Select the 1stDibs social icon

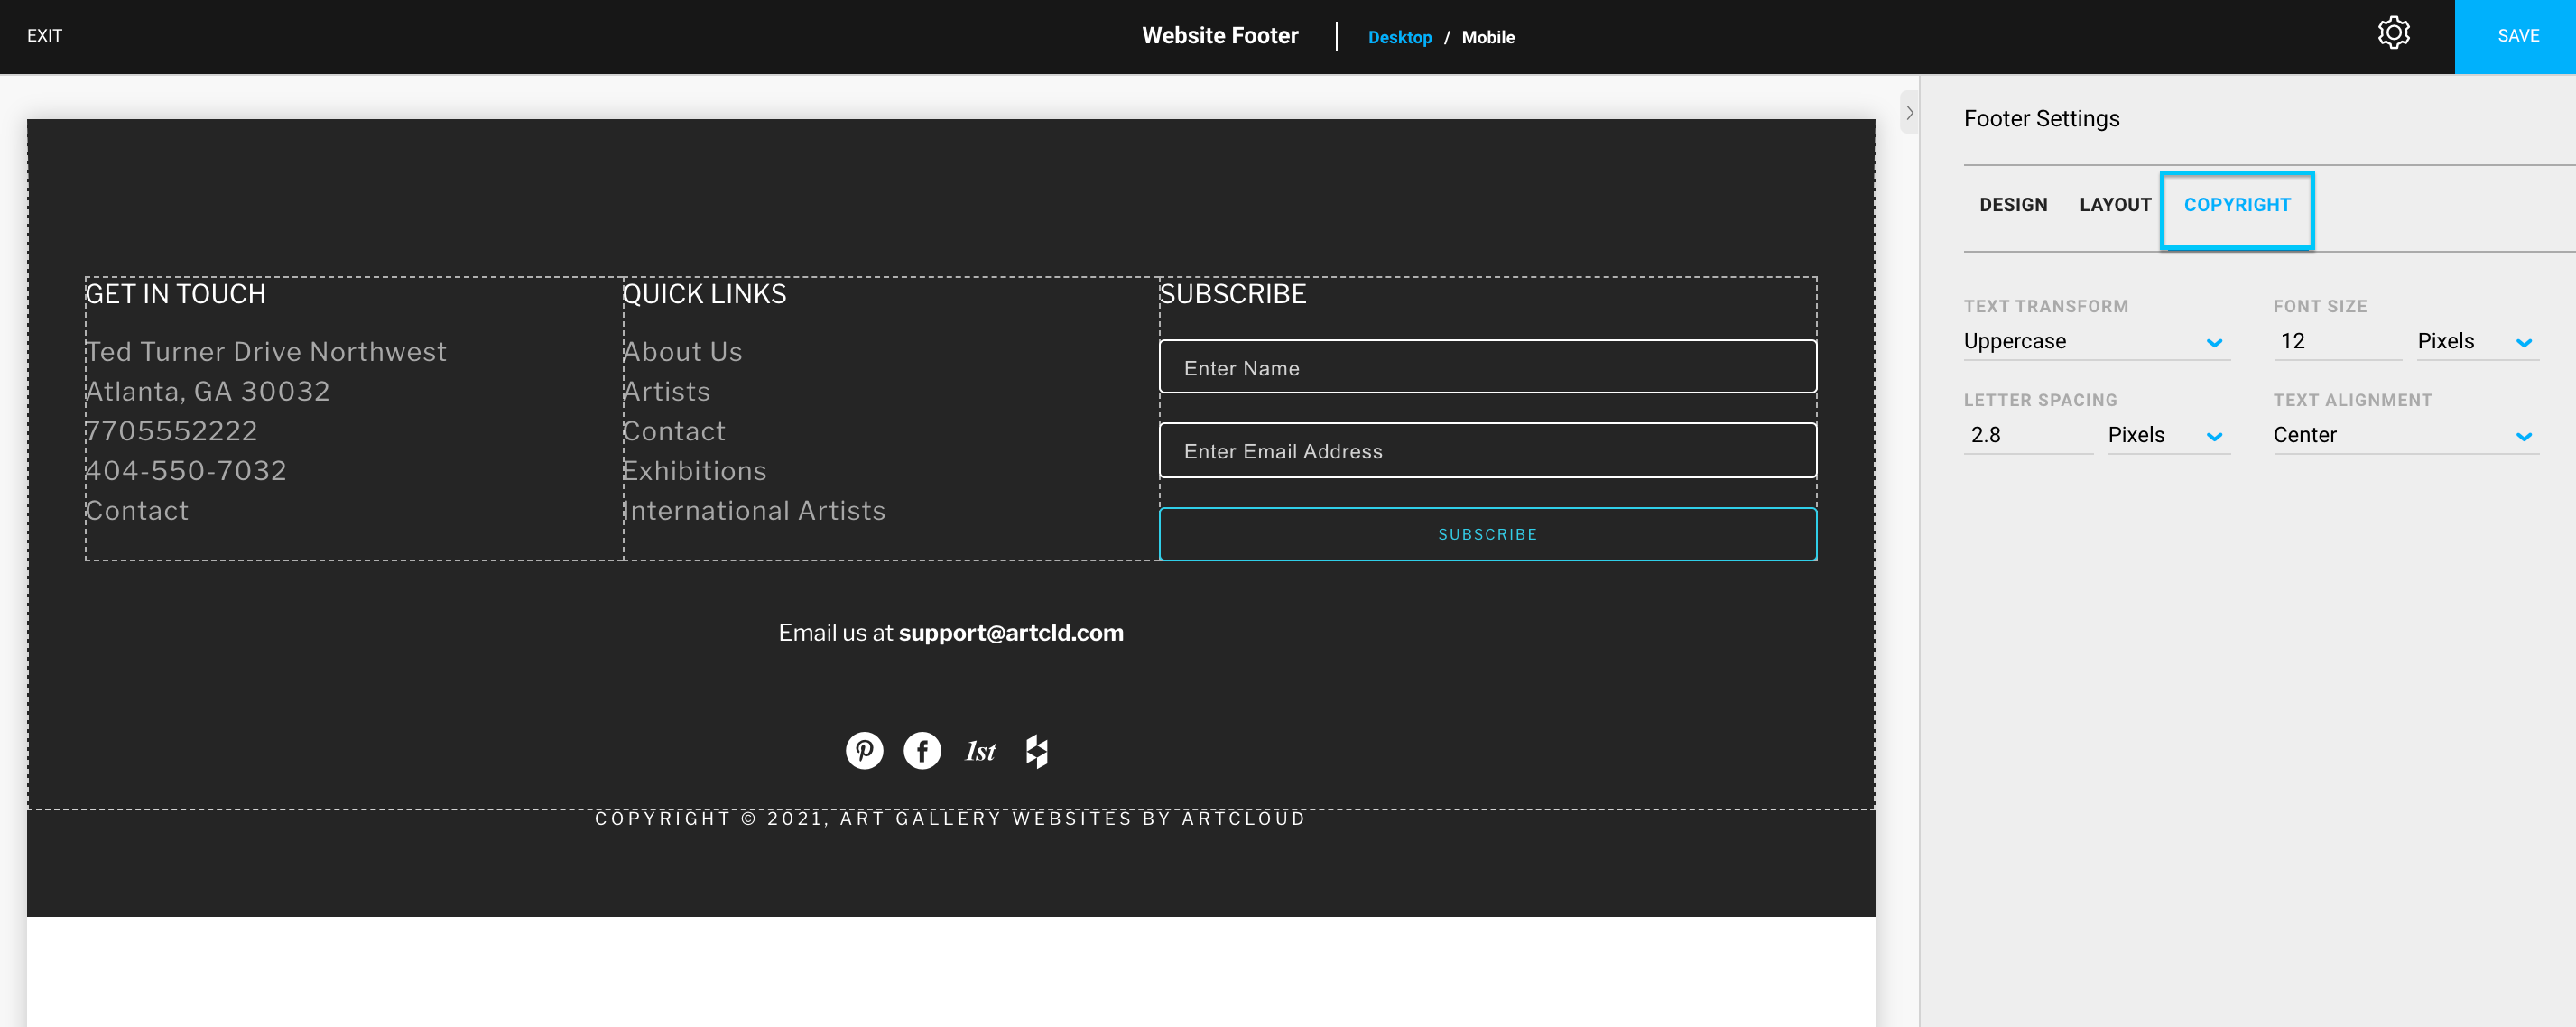coord(978,750)
